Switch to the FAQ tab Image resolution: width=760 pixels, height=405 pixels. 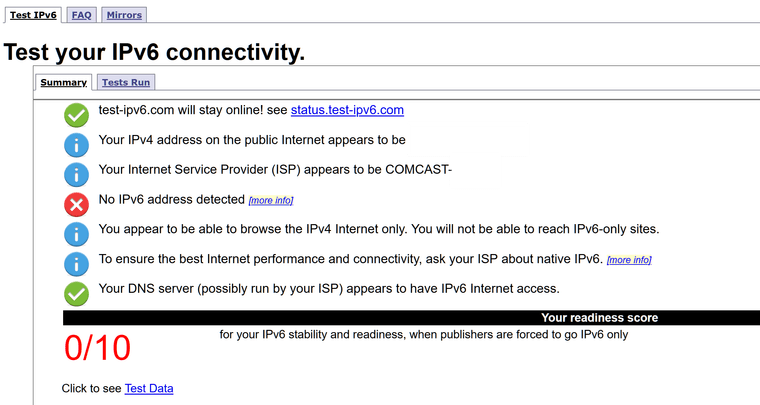point(82,15)
